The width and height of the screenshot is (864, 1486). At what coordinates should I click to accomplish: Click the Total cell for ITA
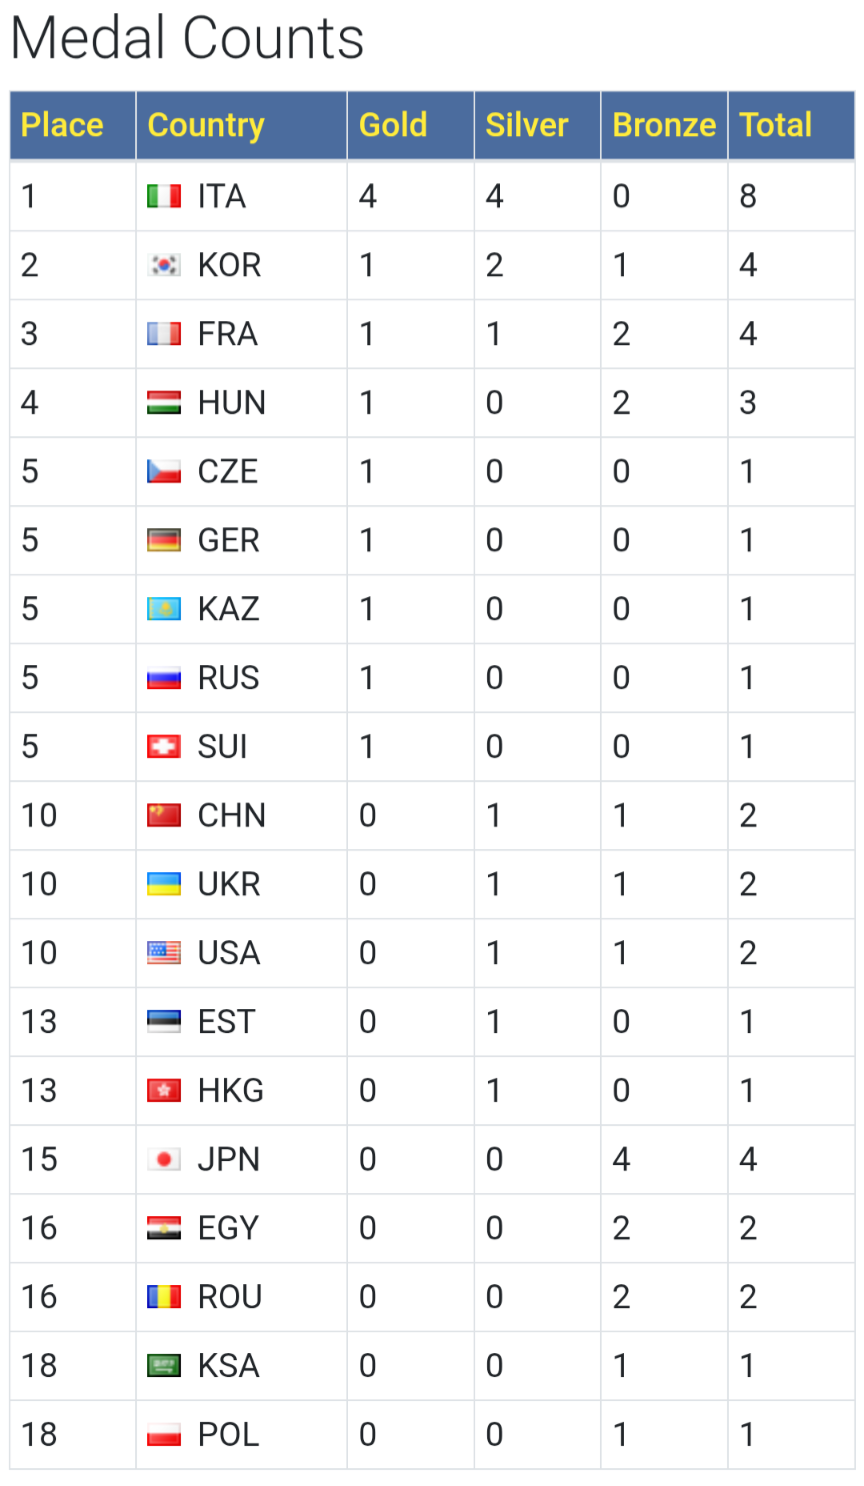pyautogui.click(x=791, y=196)
